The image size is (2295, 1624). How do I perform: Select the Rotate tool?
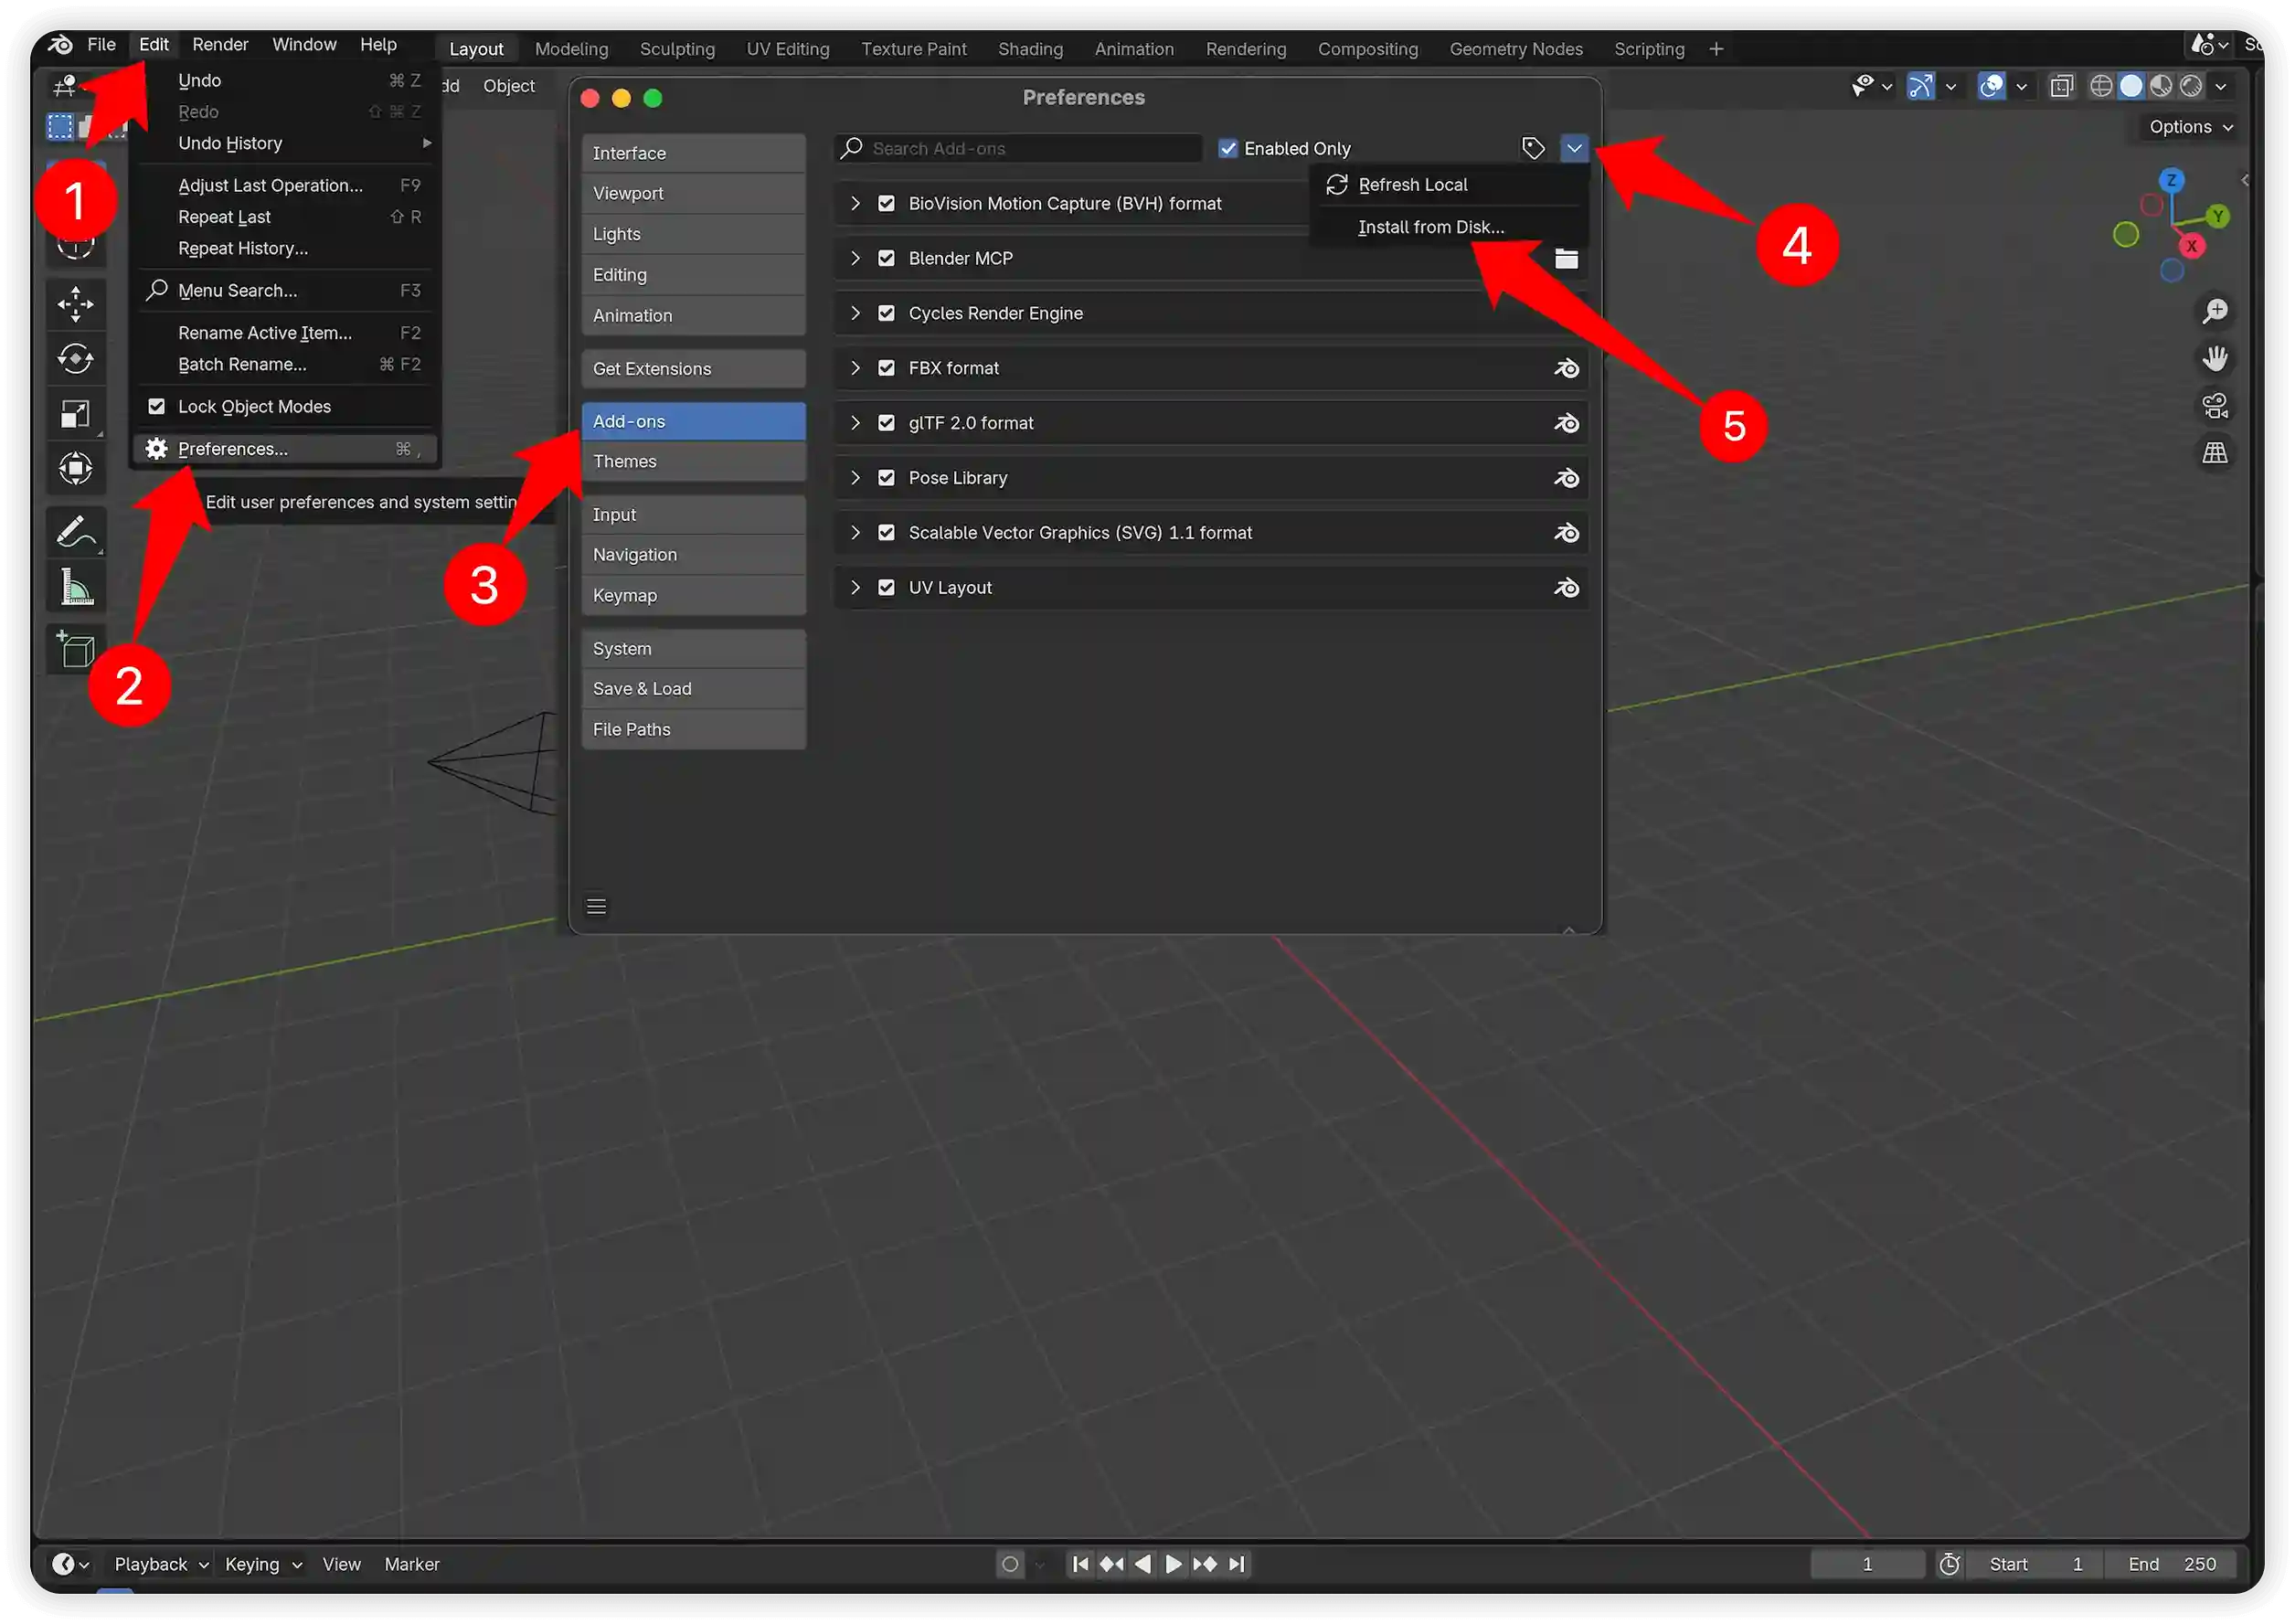click(x=75, y=358)
